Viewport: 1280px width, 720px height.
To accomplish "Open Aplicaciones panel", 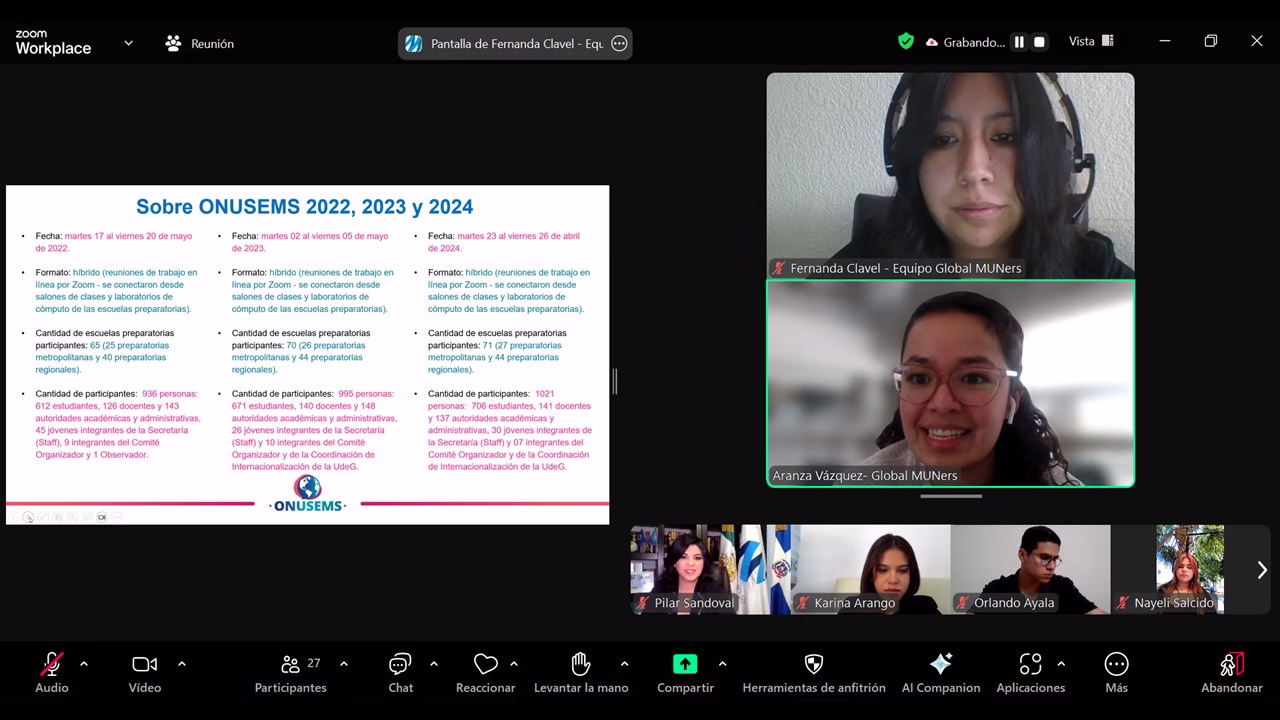I will pyautogui.click(x=1030, y=673).
